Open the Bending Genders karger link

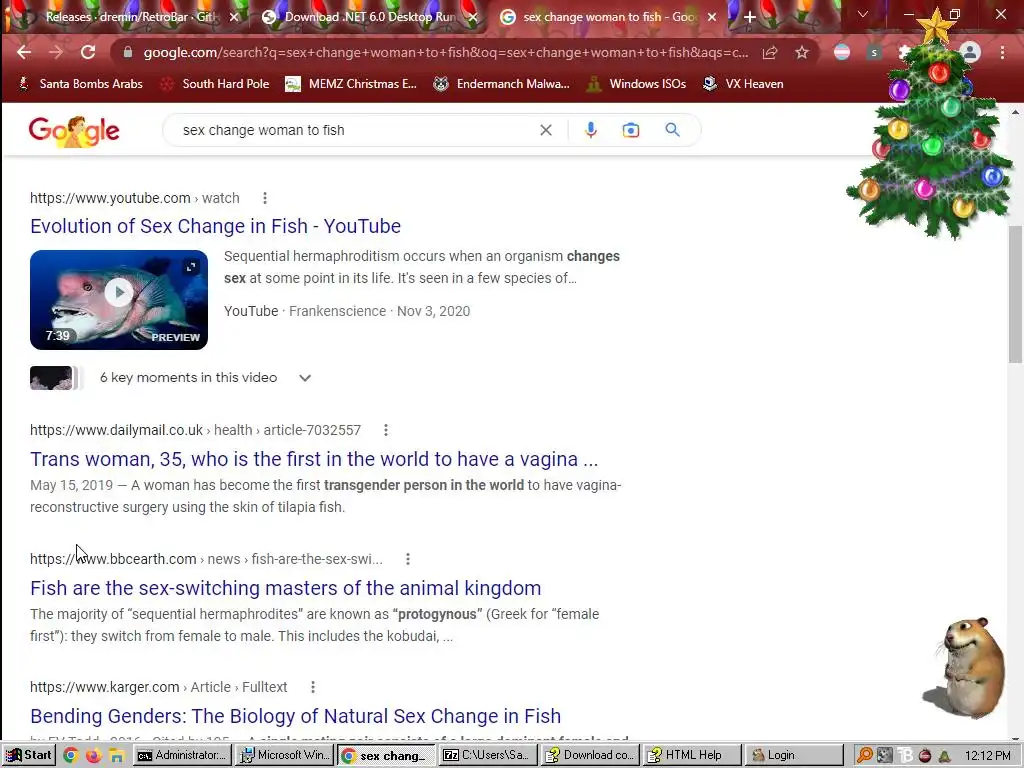(295, 716)
